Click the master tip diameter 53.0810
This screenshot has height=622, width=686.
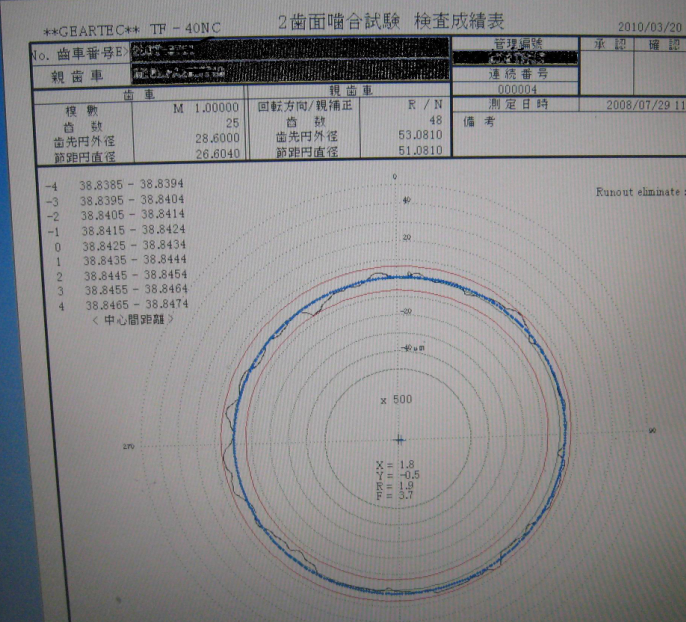pos(420,135)
